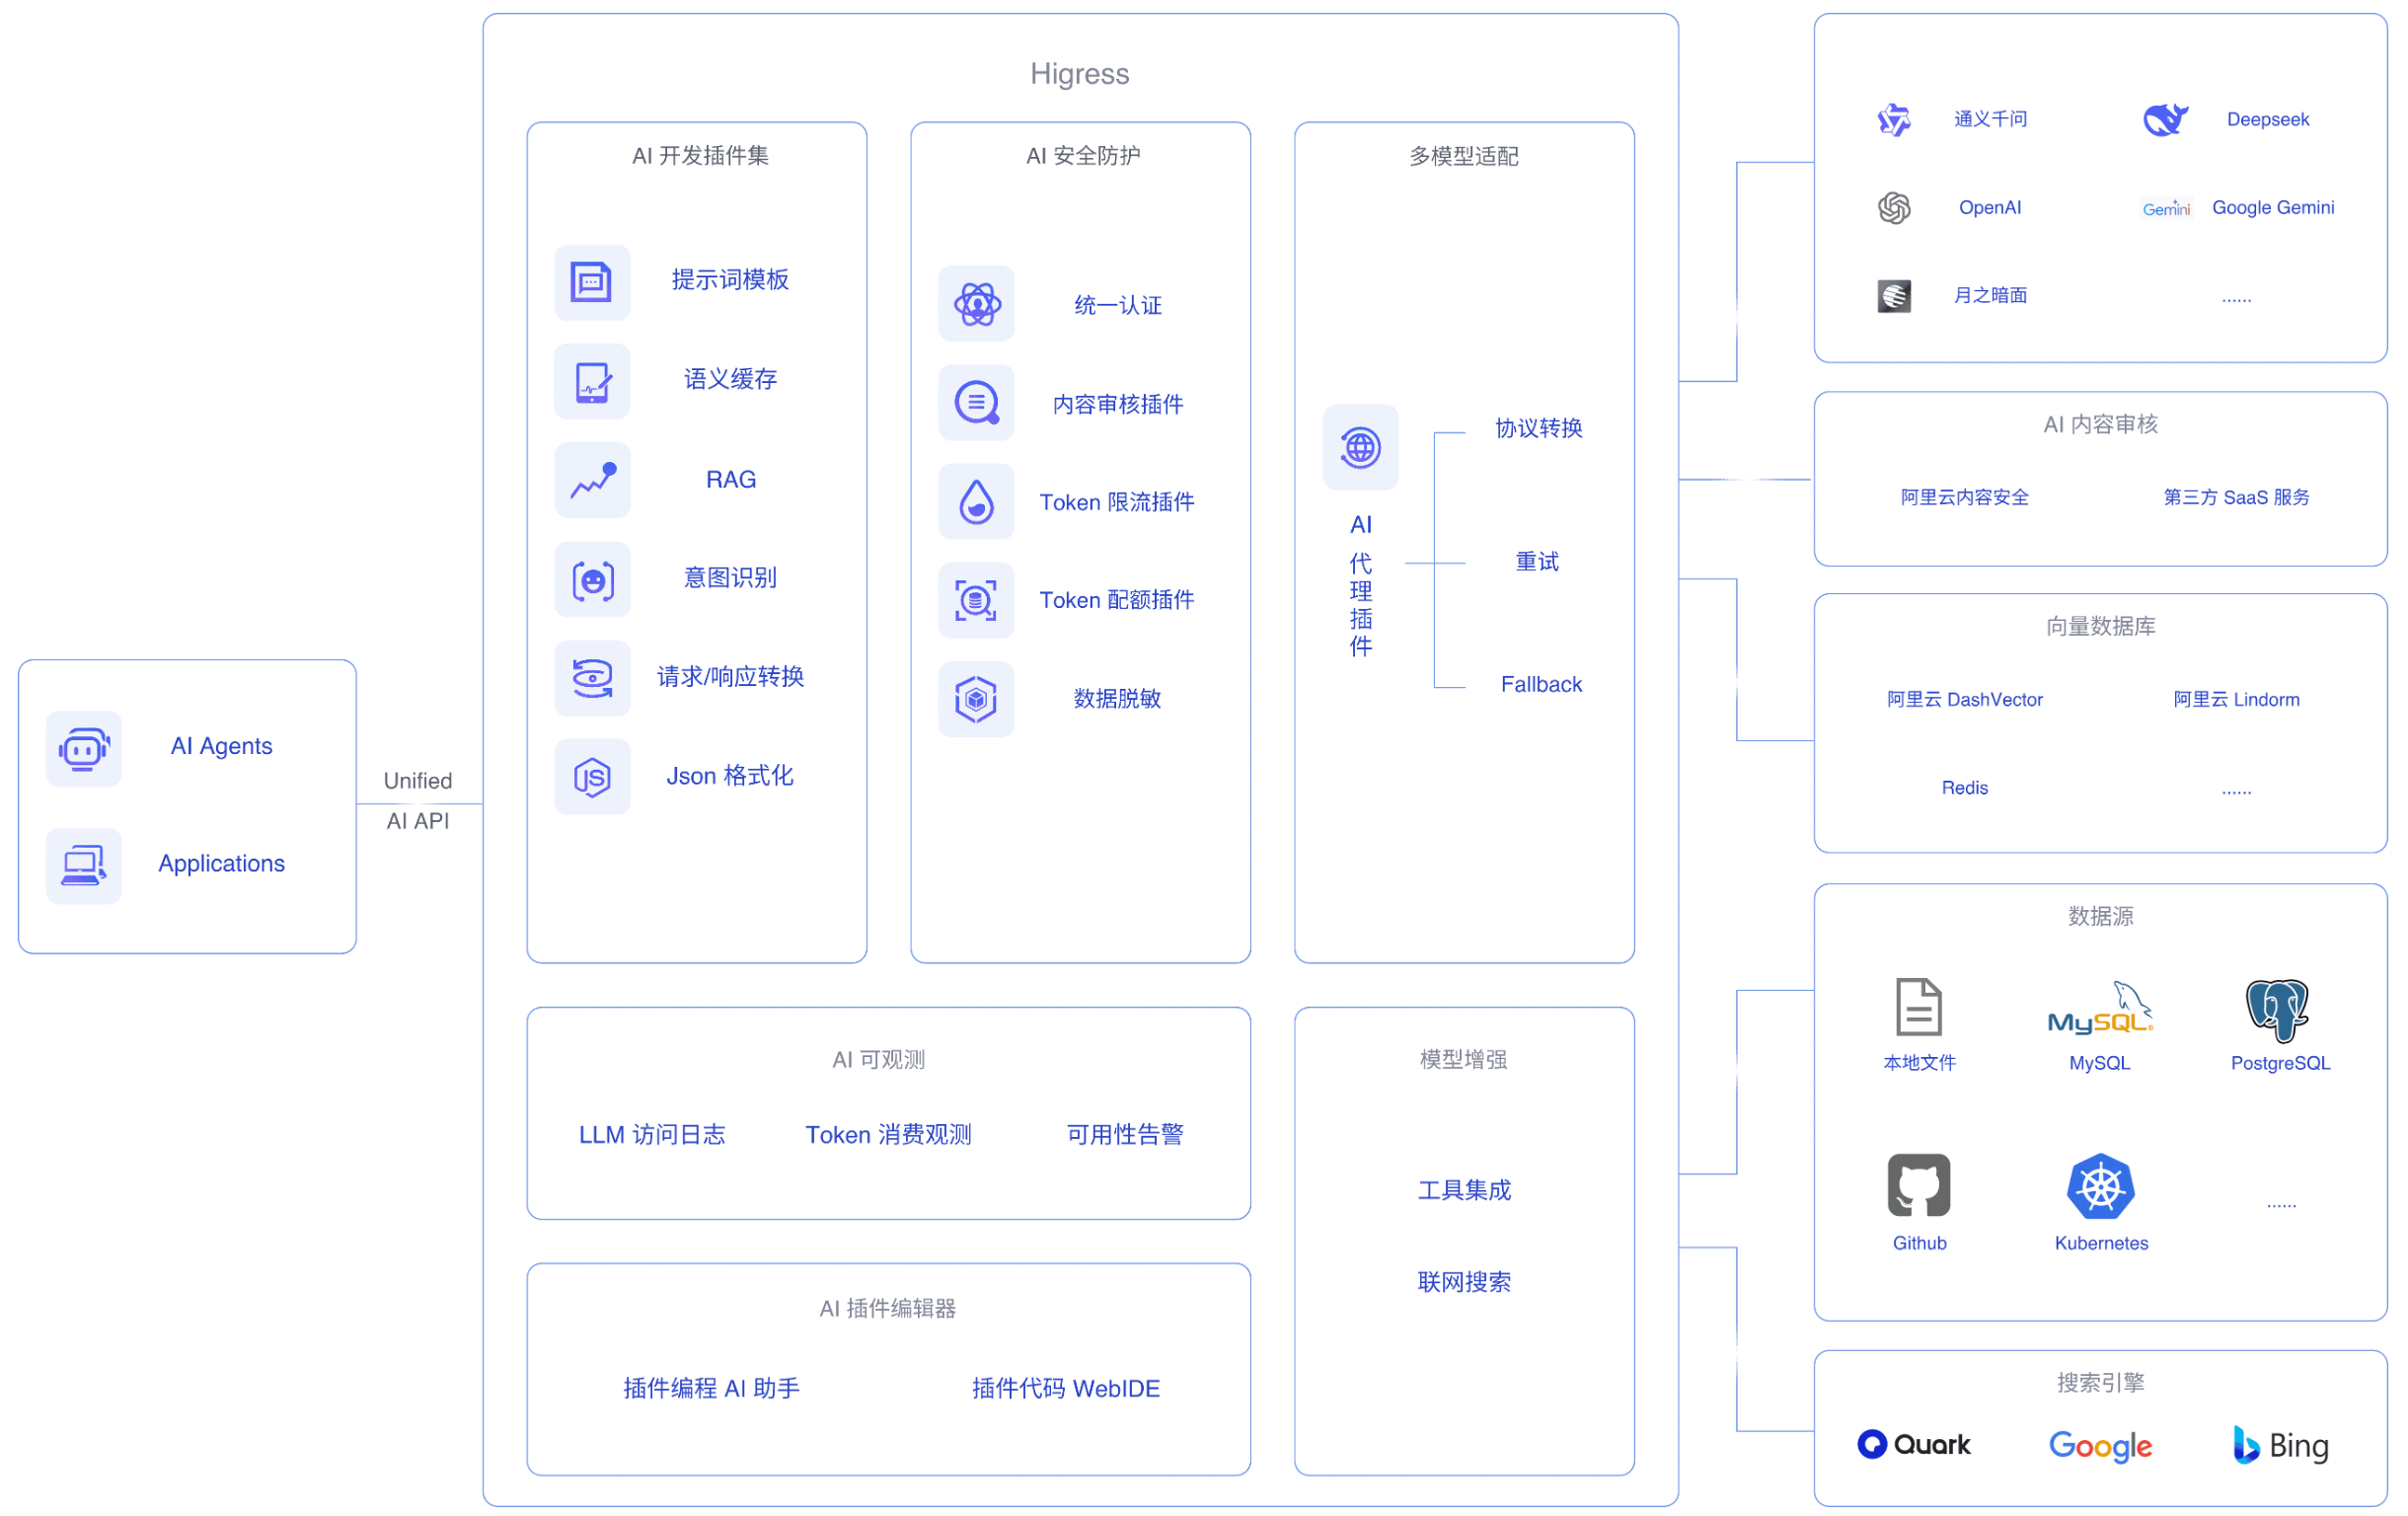Click 插件代码 WebIDE label
2408x1516 pixels.
click(x=1065, y=1388)
